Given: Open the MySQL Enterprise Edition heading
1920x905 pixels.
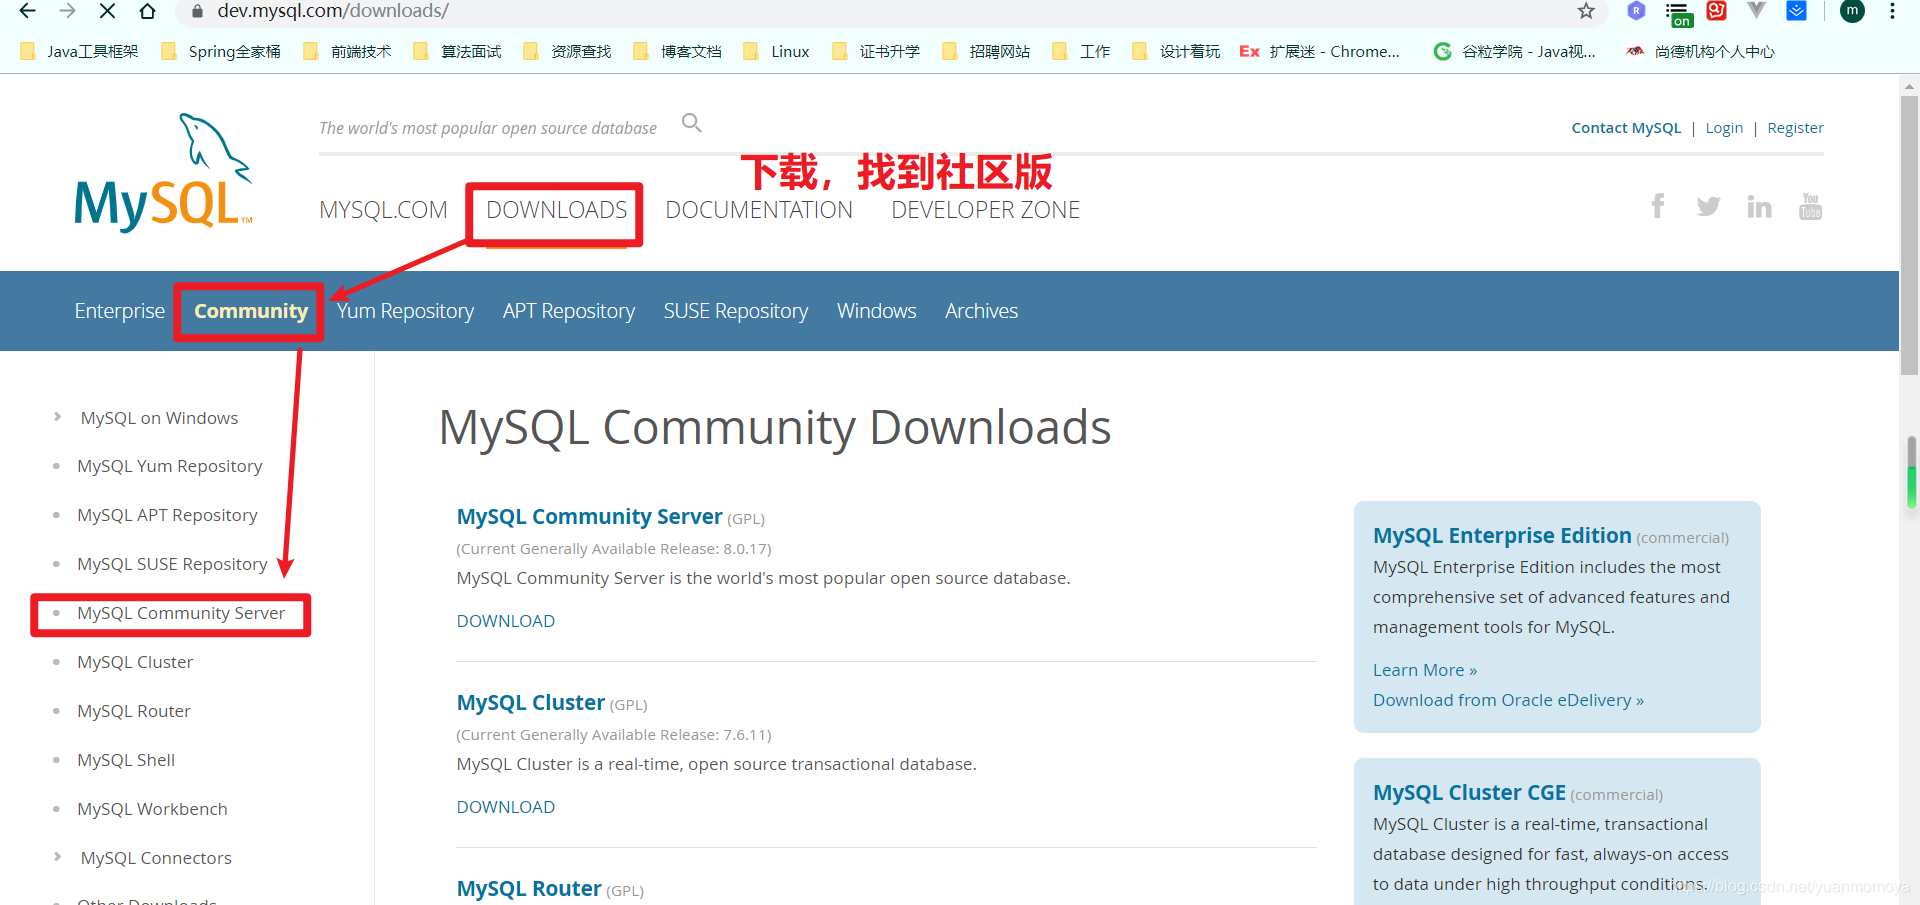Looking at the screenshot, I should [x=1502, y=536].
